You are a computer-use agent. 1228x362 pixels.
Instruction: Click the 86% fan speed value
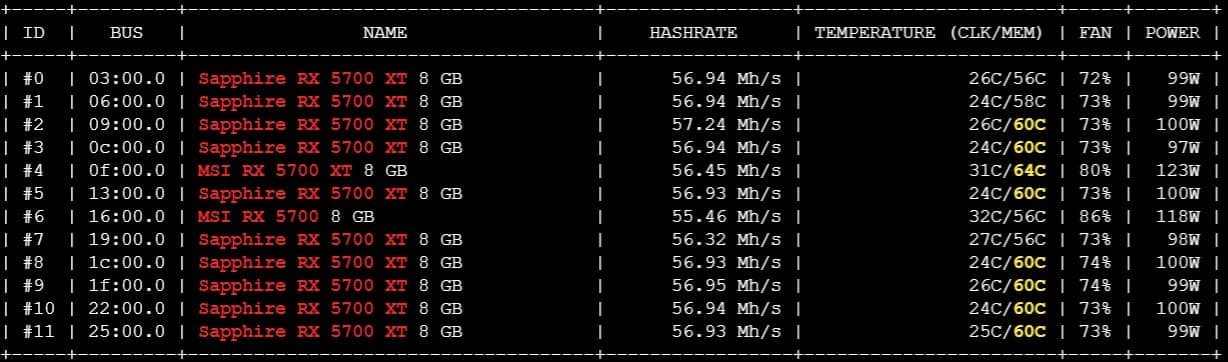pyautogui.click(x=1095, y=216)
